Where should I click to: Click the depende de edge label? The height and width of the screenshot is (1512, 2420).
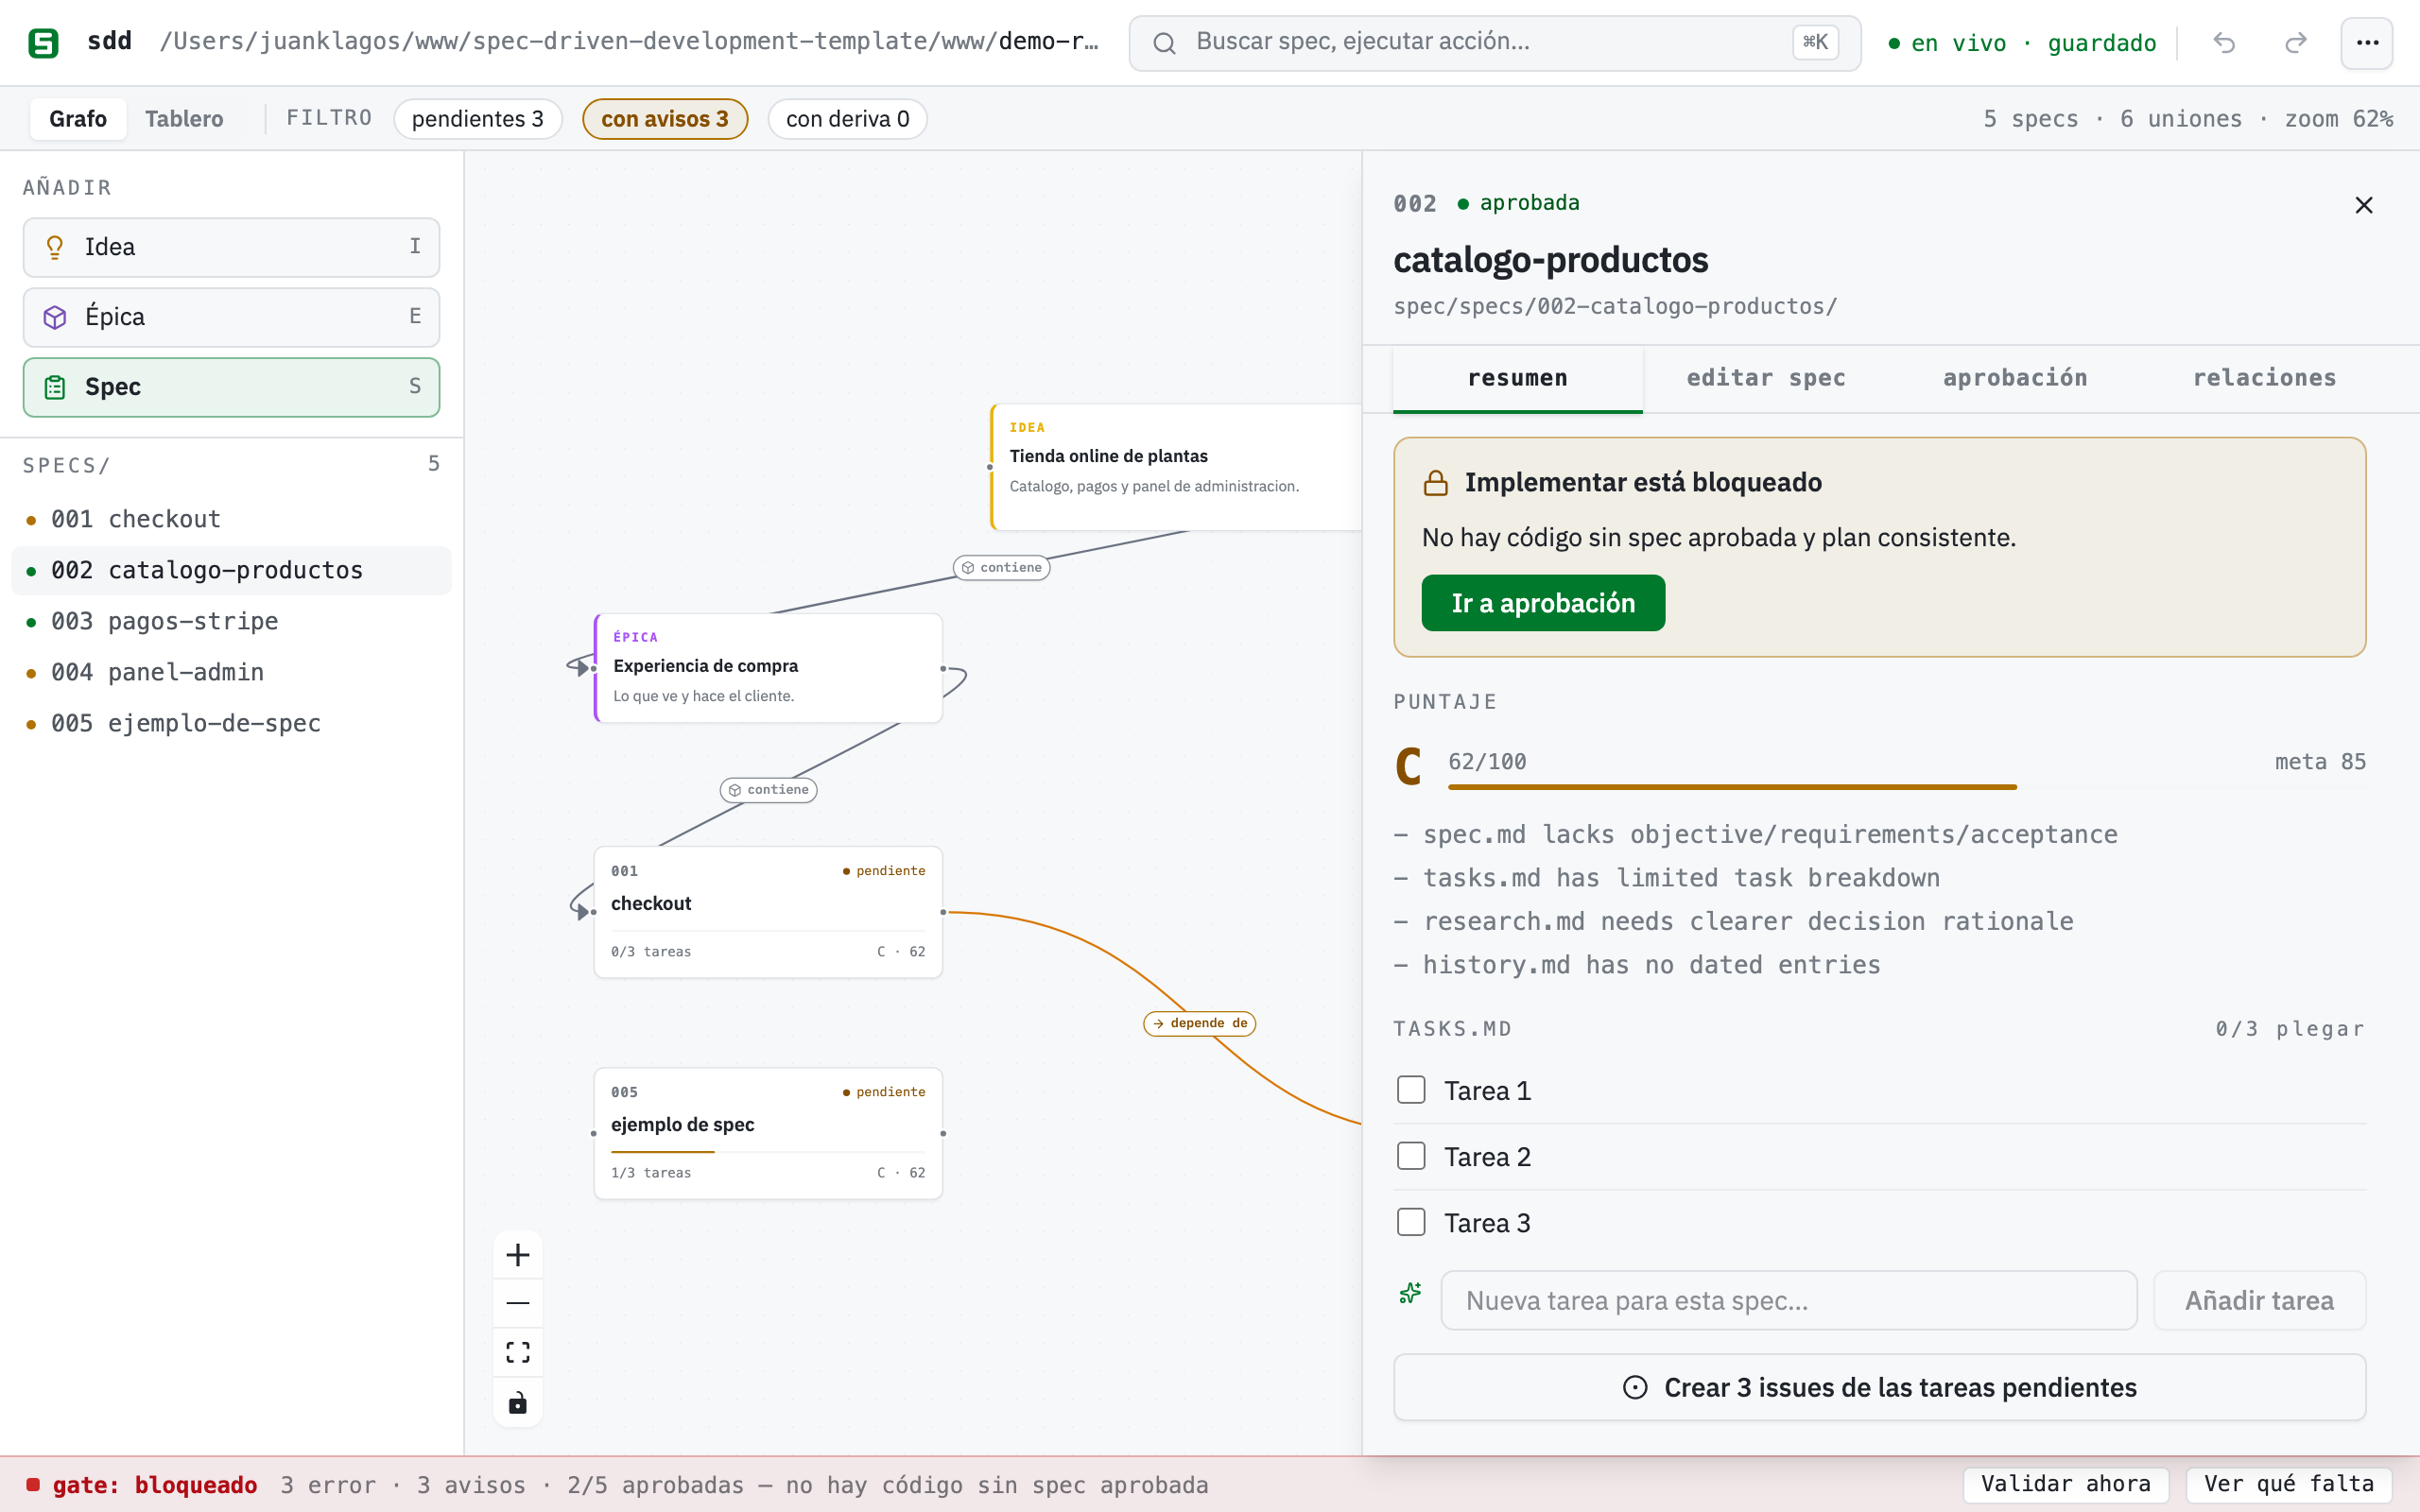tap(1199, 1023)
